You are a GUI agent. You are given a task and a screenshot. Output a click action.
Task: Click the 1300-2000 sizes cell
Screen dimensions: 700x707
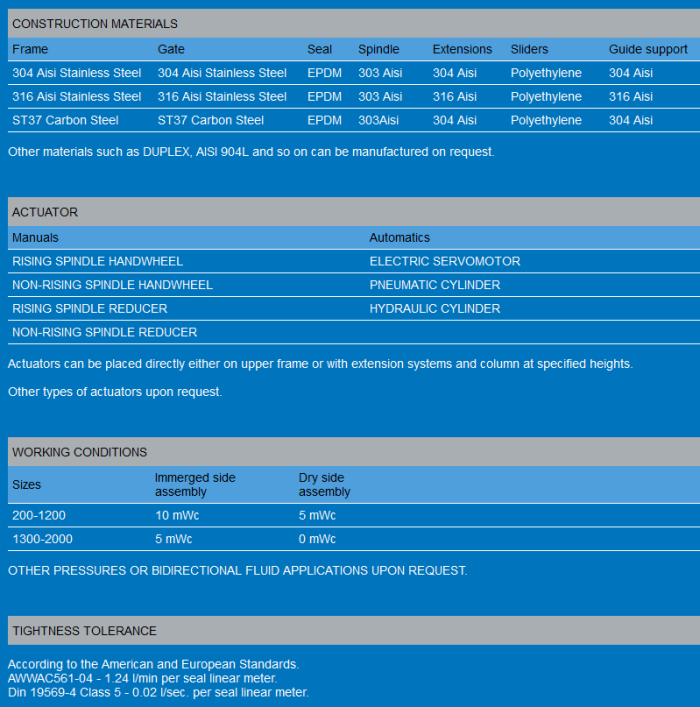click(42, 540)
